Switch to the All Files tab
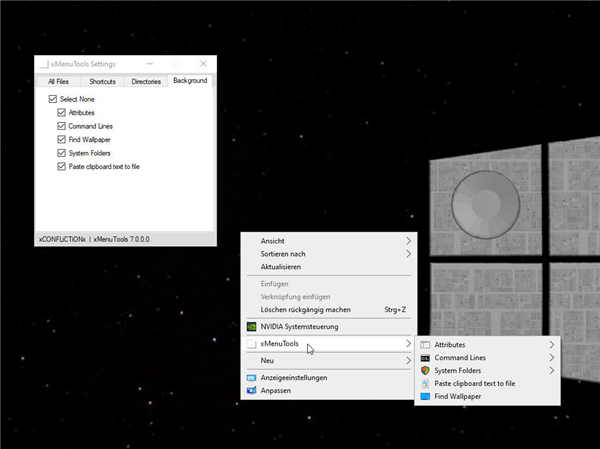This screenshot has width=600, height=449. [x=59, y=81]
